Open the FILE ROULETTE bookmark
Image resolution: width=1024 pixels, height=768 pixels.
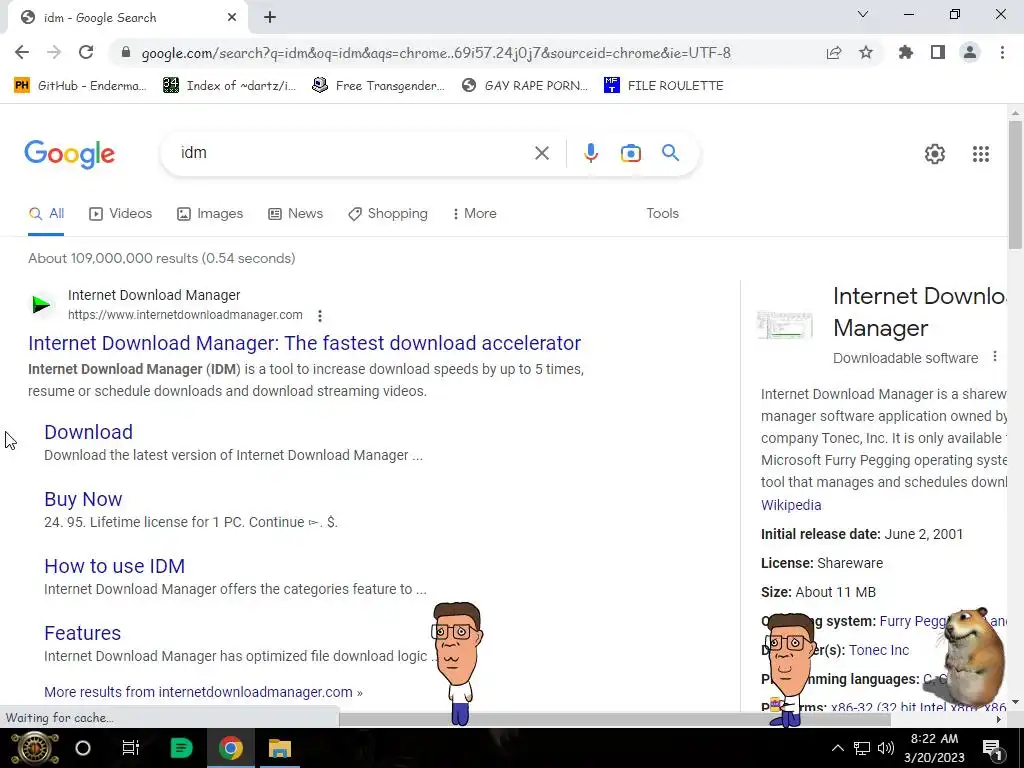(664, 86)
